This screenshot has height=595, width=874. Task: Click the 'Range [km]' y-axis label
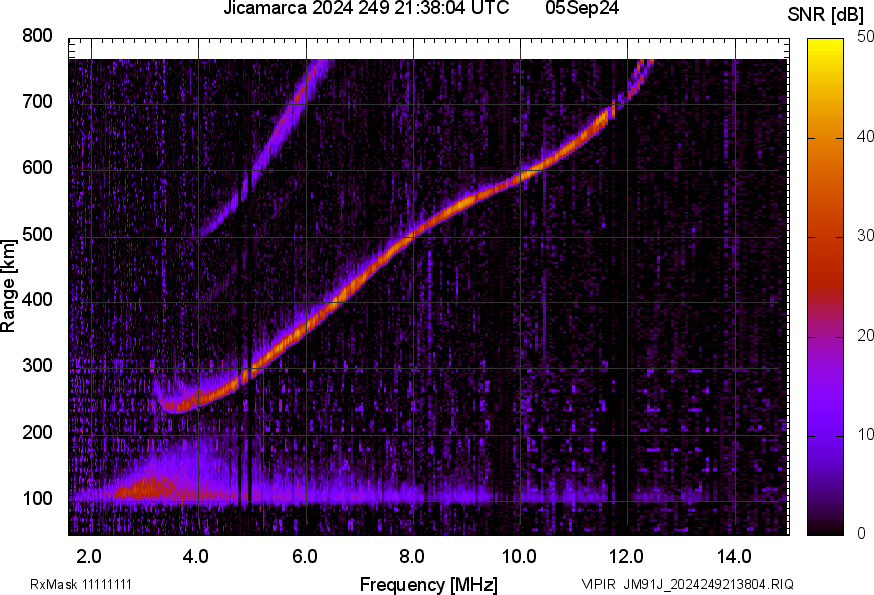click(8, 286)
